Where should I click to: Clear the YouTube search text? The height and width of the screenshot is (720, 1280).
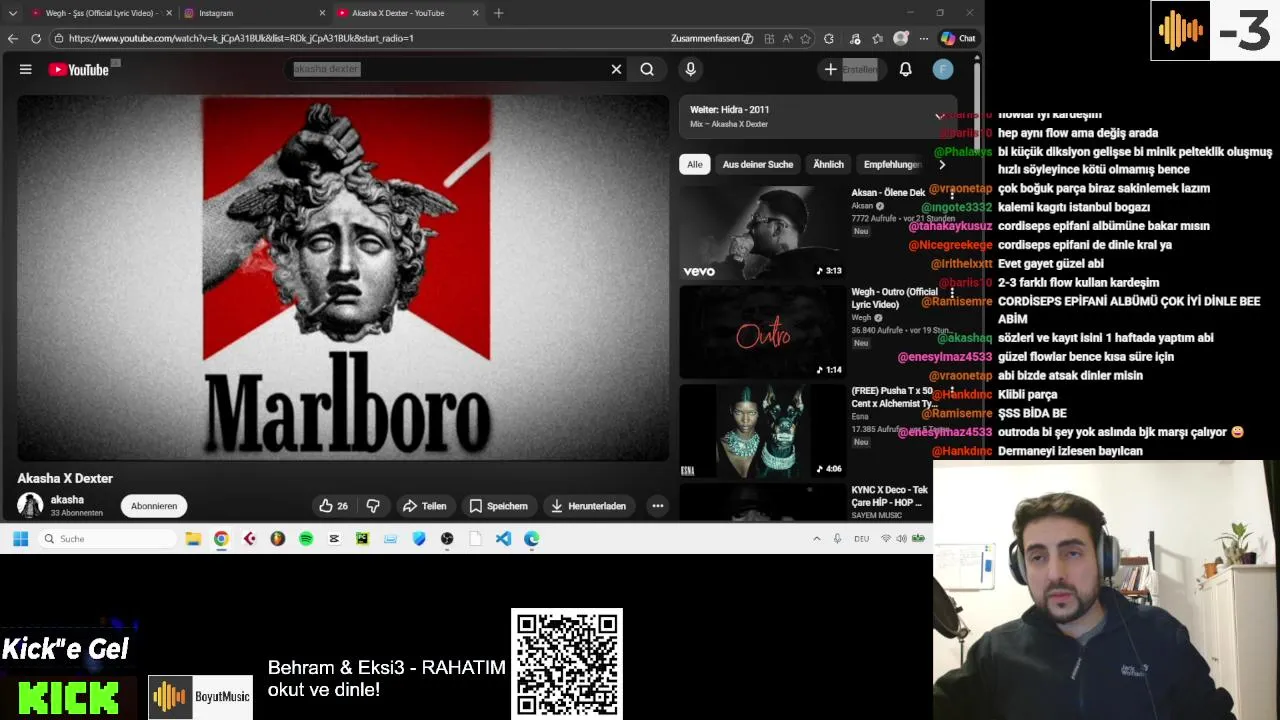(x=616, y=69)
